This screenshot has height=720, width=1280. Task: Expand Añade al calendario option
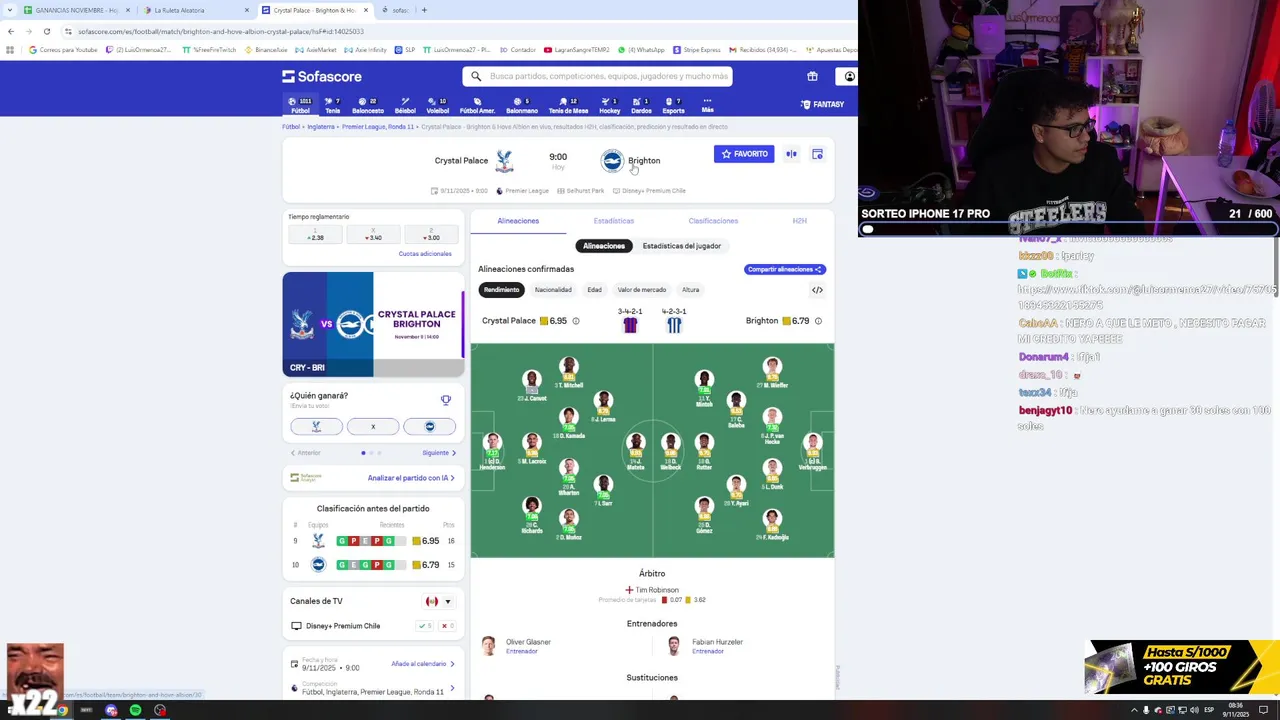pos(423,664)
